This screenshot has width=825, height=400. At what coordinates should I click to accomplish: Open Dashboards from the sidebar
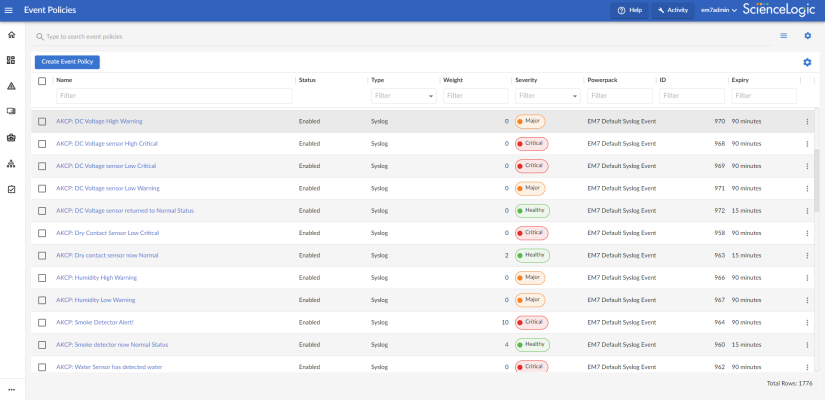11,60
